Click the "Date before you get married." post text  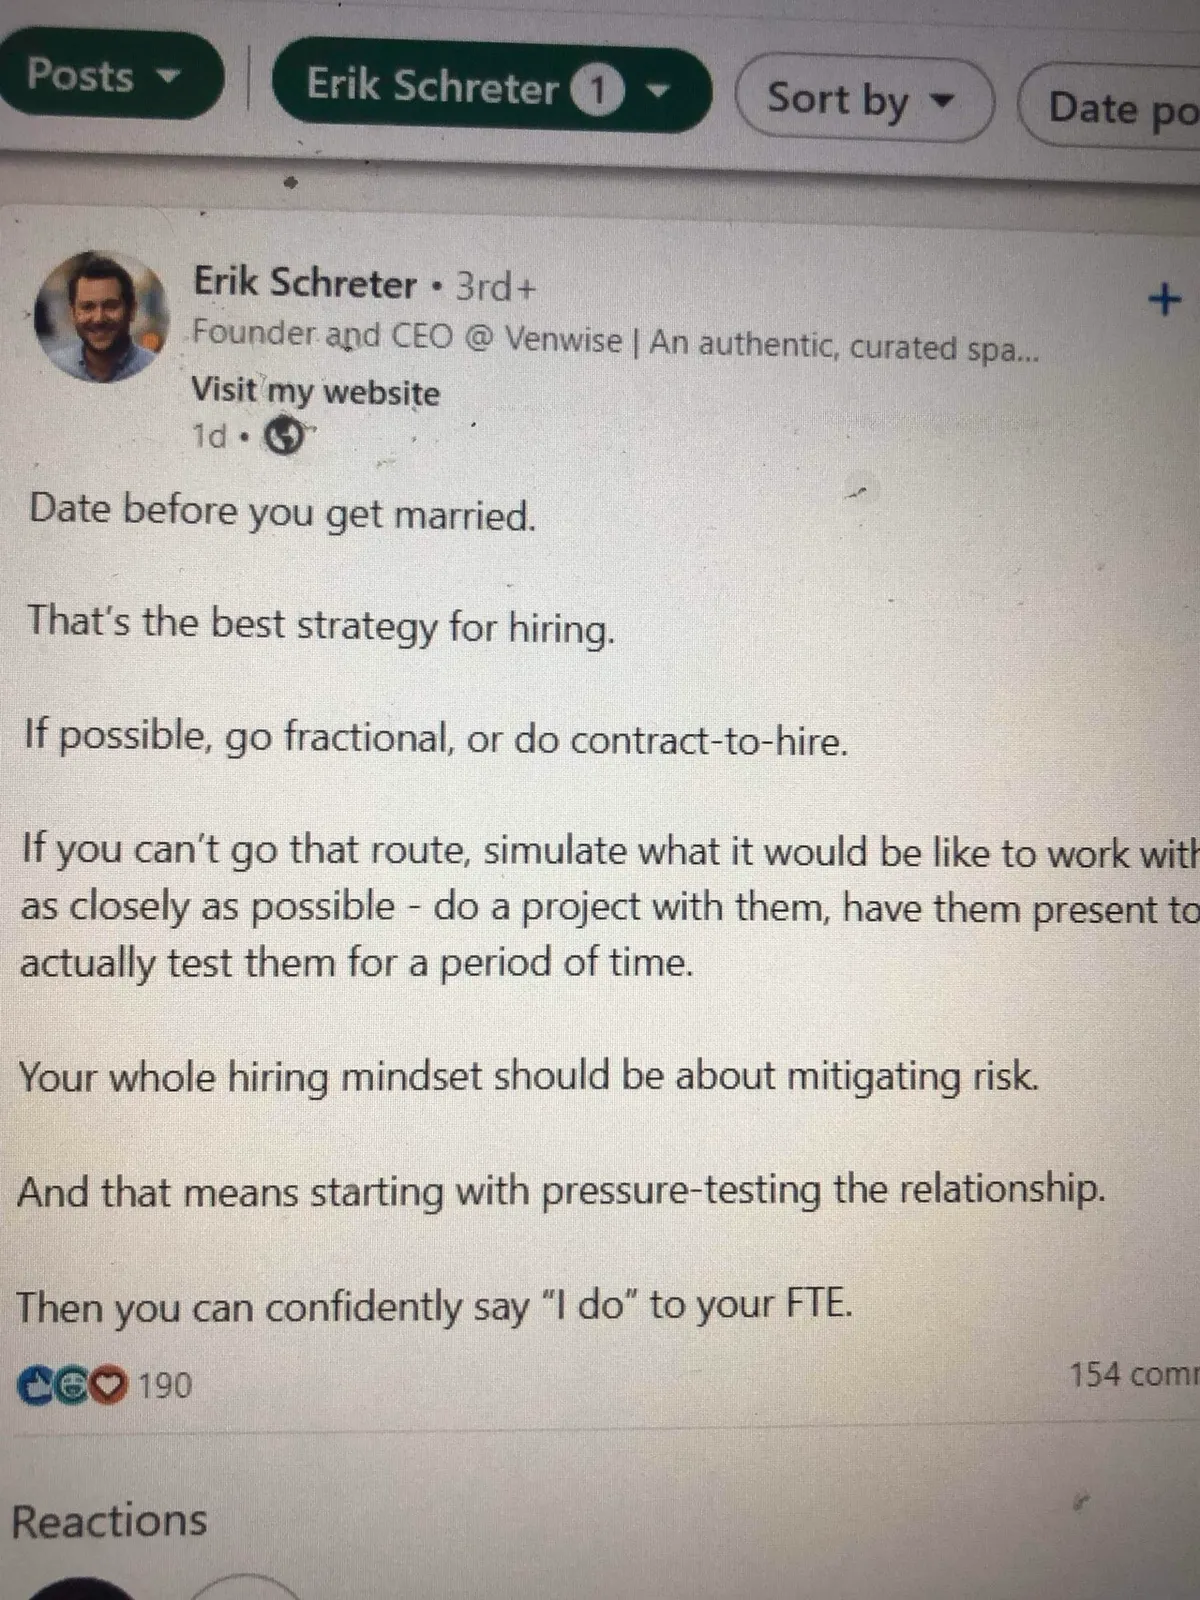point(282,512)
